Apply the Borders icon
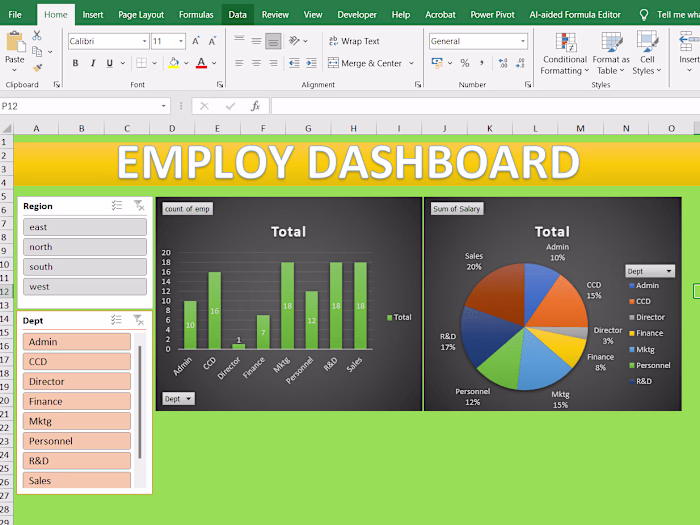 [x=142, y=63]
